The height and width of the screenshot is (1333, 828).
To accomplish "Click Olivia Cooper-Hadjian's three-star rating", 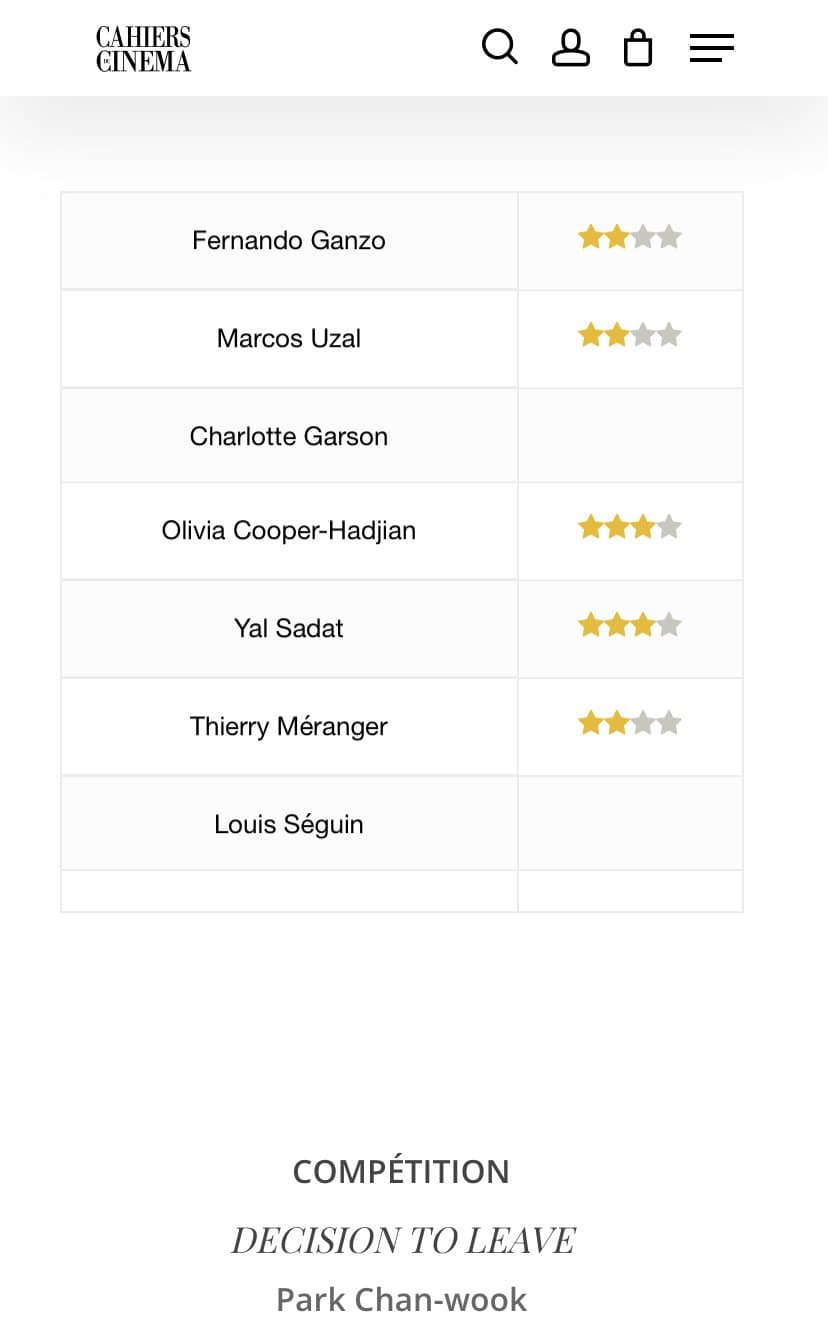I will [x=630, y=528].
